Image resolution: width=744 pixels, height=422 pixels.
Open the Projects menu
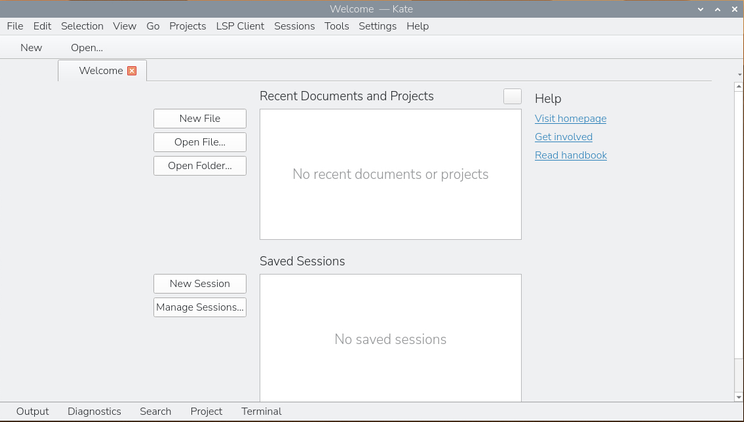pyautogui.click(x=187, y=26)
